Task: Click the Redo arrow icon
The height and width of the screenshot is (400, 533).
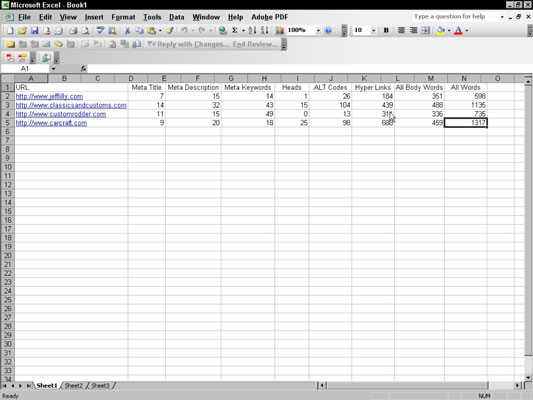Action: point(202,31)
